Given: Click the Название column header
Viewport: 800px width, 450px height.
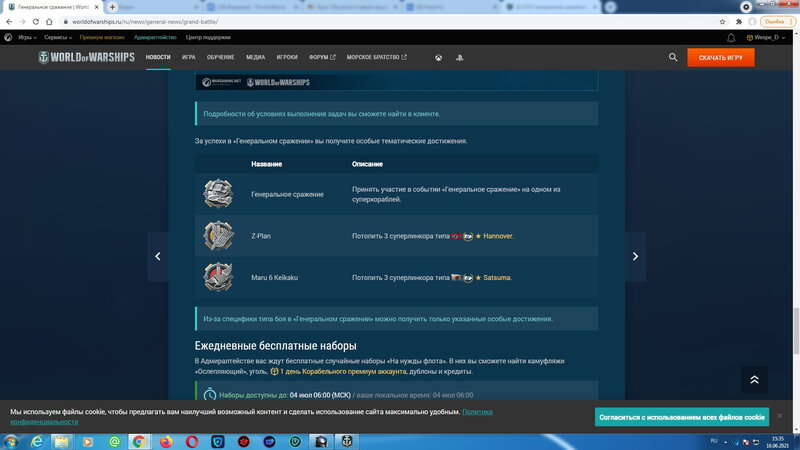Looking at the screenshot, I should coord(266,164).
